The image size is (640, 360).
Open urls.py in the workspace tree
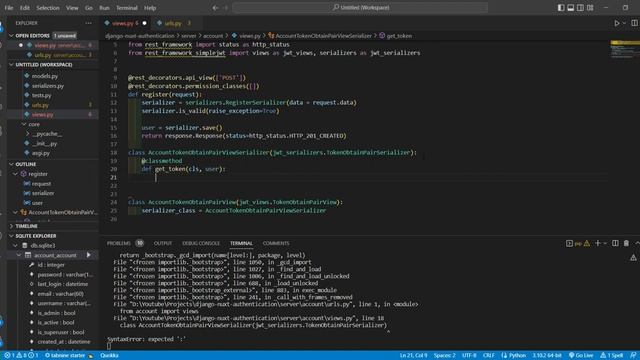pos(40,105)
